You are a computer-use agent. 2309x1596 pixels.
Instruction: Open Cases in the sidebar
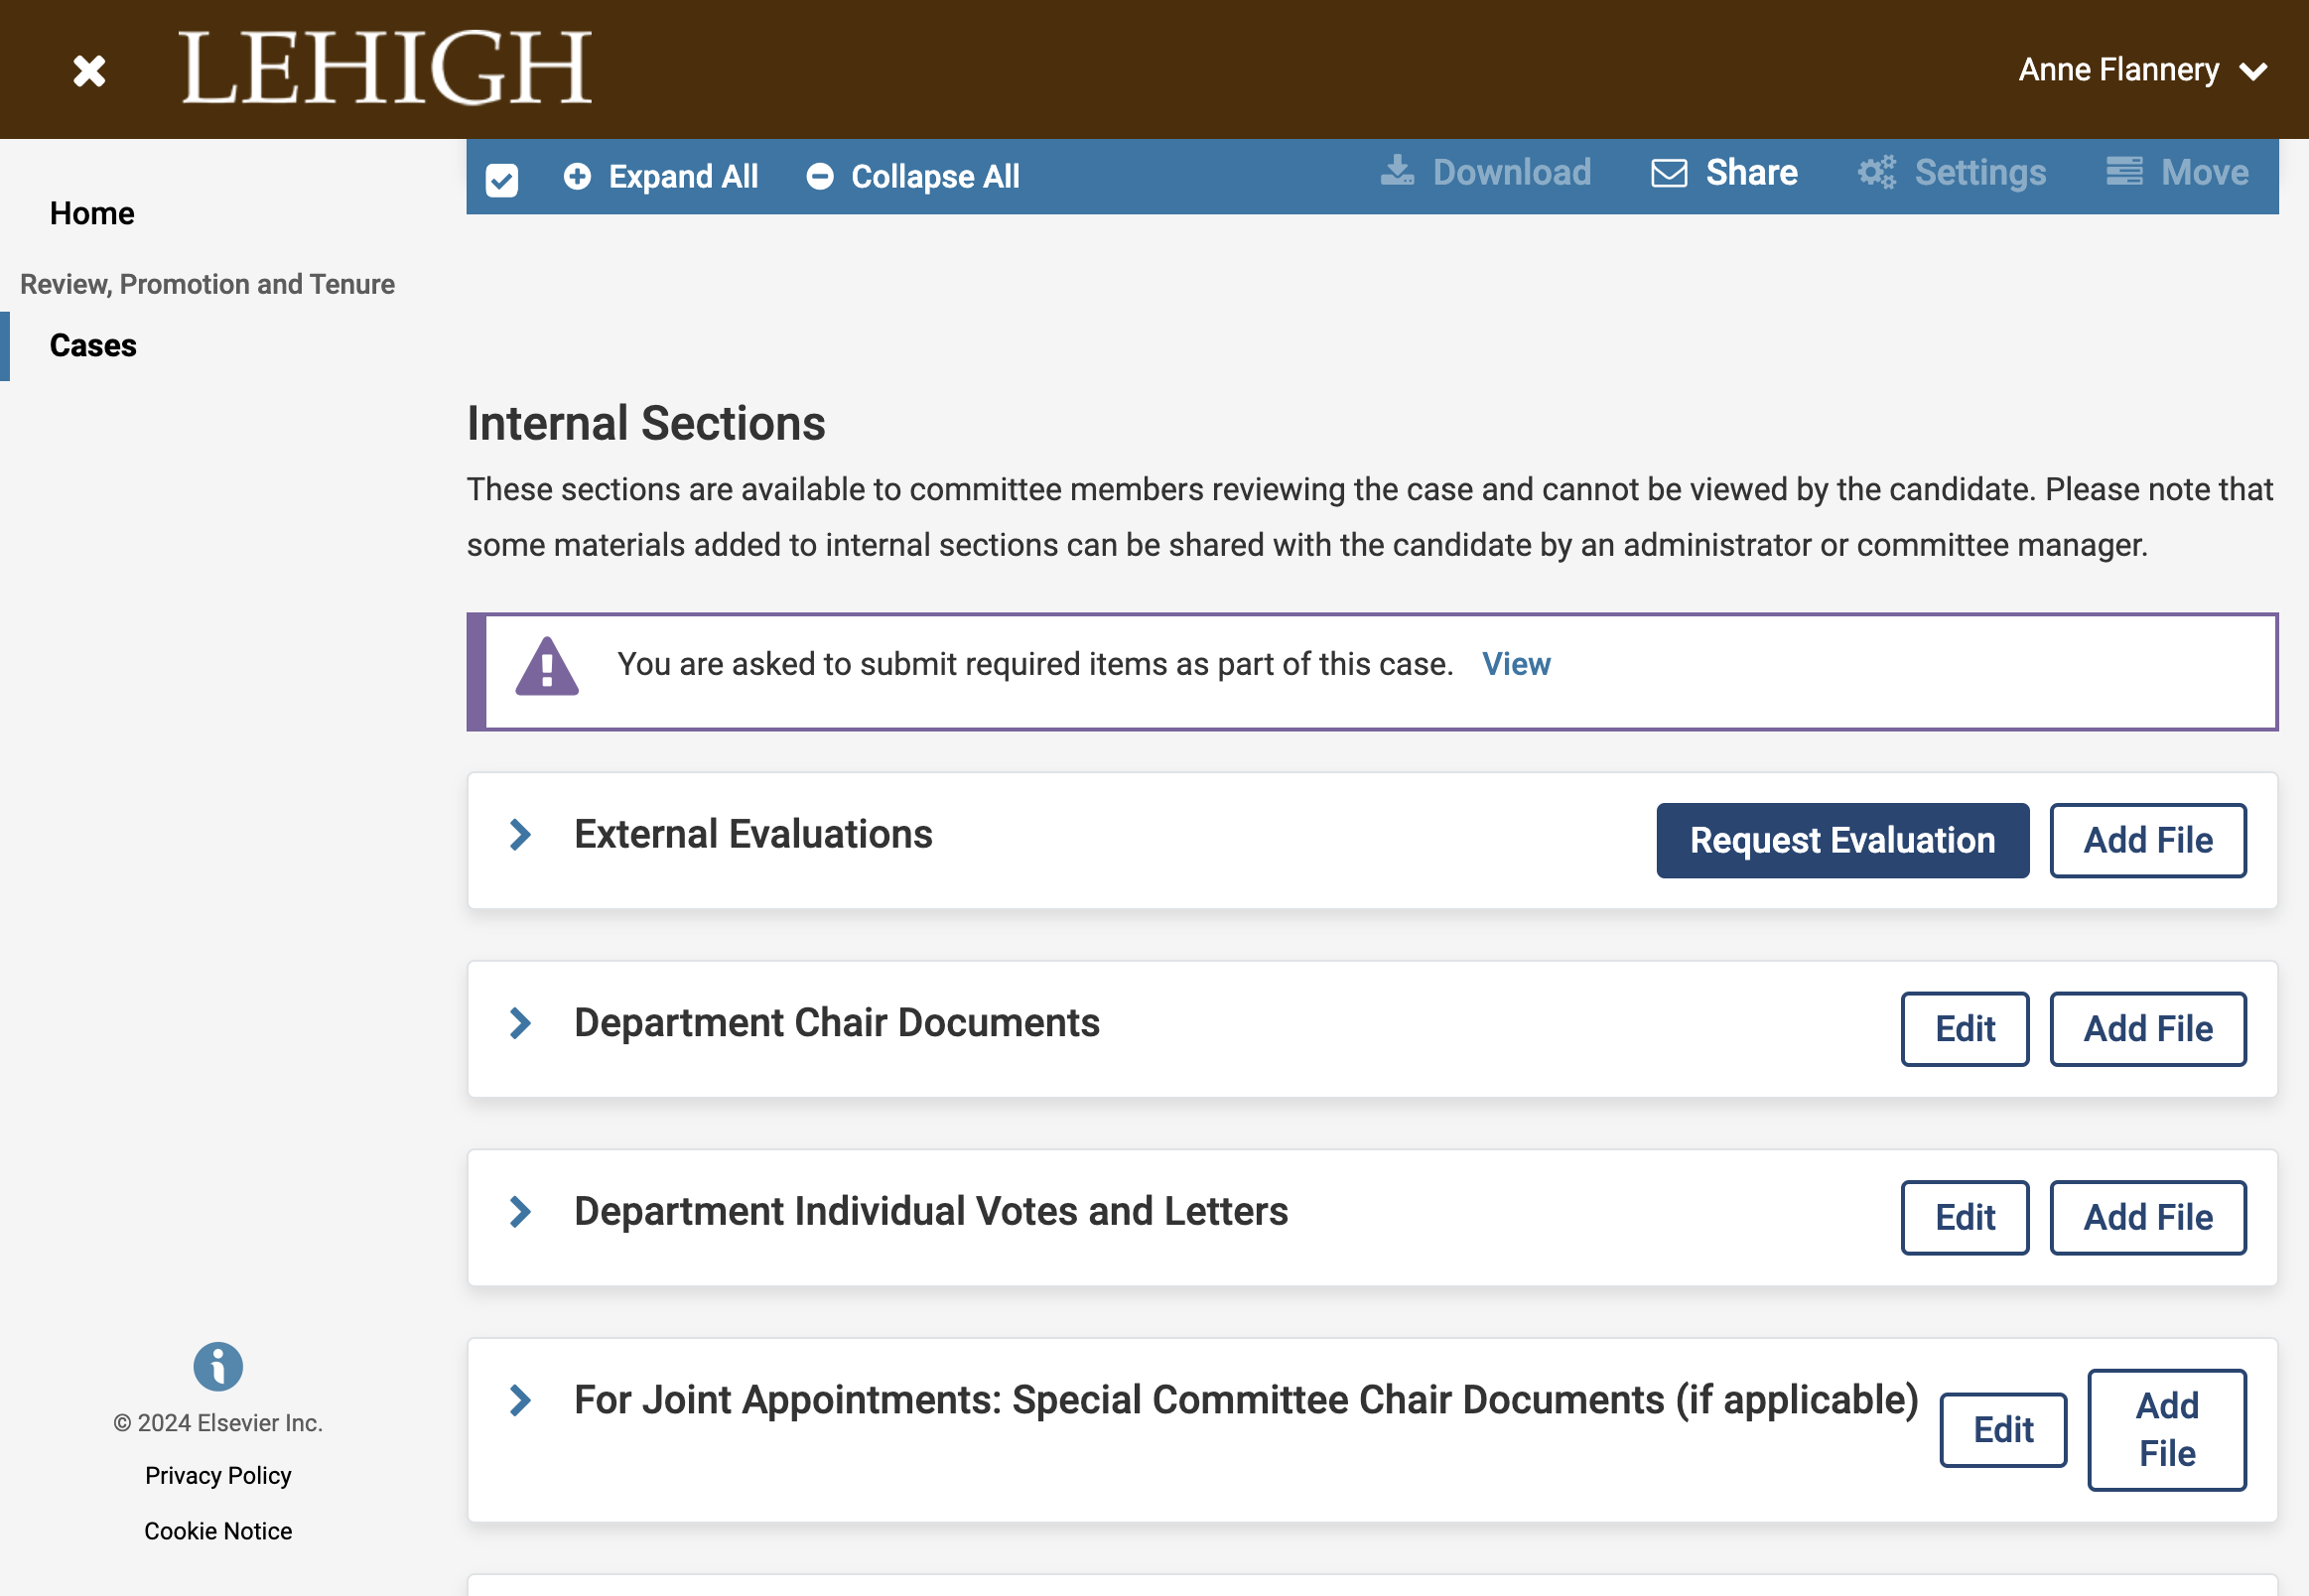click(93, 345)
